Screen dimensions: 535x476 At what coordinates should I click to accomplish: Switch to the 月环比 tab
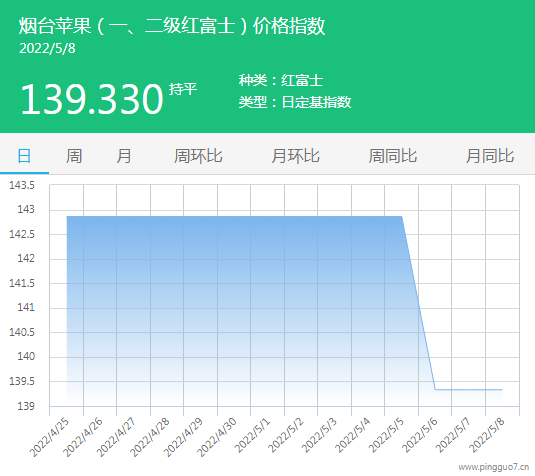coord(295,156)
